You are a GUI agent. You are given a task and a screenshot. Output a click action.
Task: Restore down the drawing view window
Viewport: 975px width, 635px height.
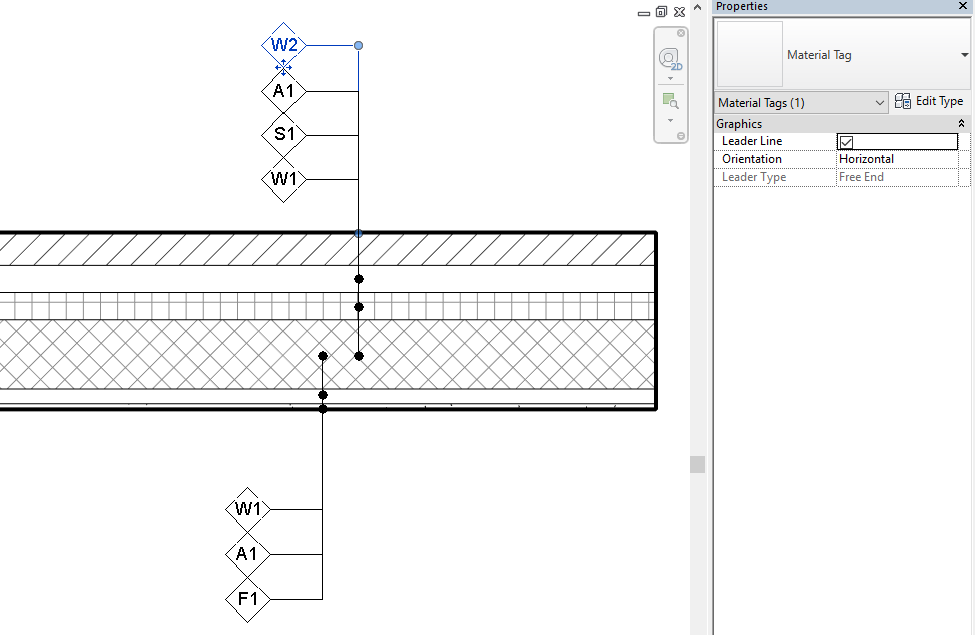click(x=662, y=12)
